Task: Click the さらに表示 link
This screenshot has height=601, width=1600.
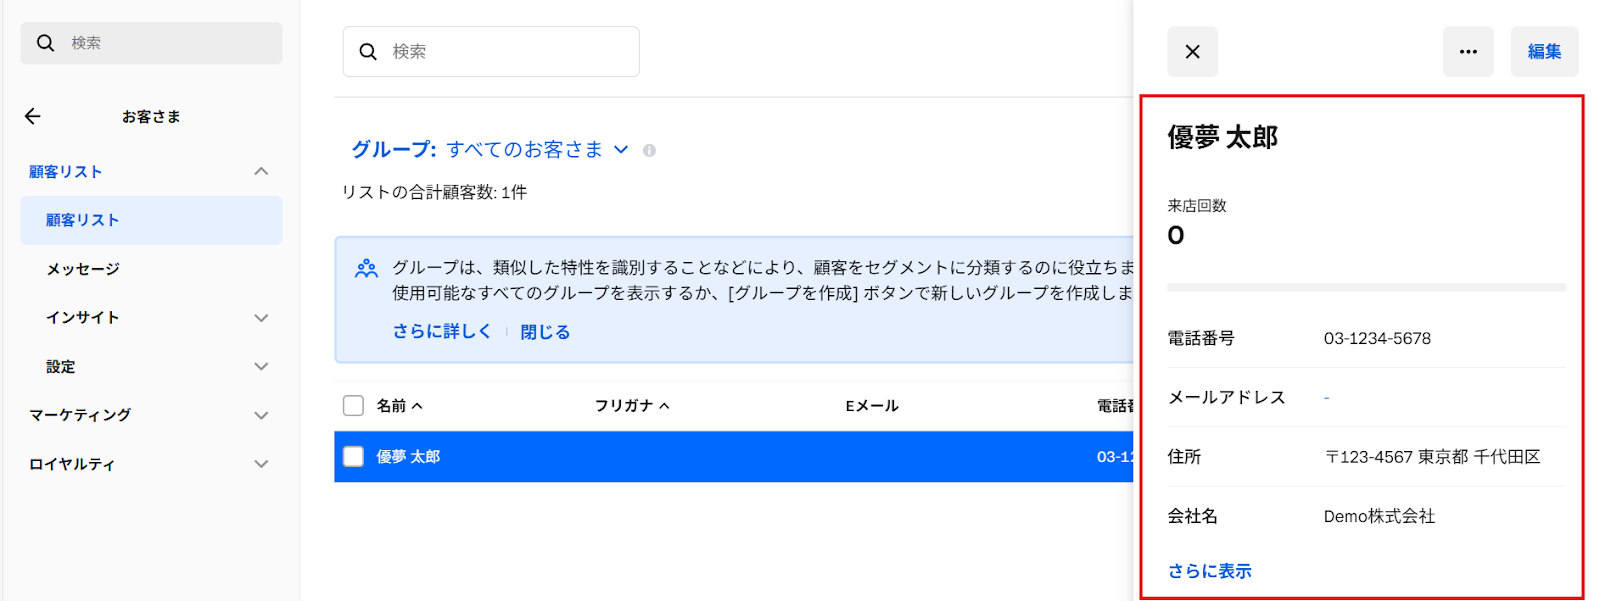Action: [x=1209, y=571]
